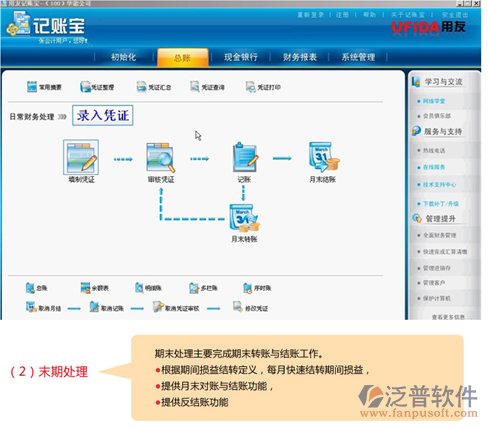Select the 凭证整理 icon

(86, 87)
